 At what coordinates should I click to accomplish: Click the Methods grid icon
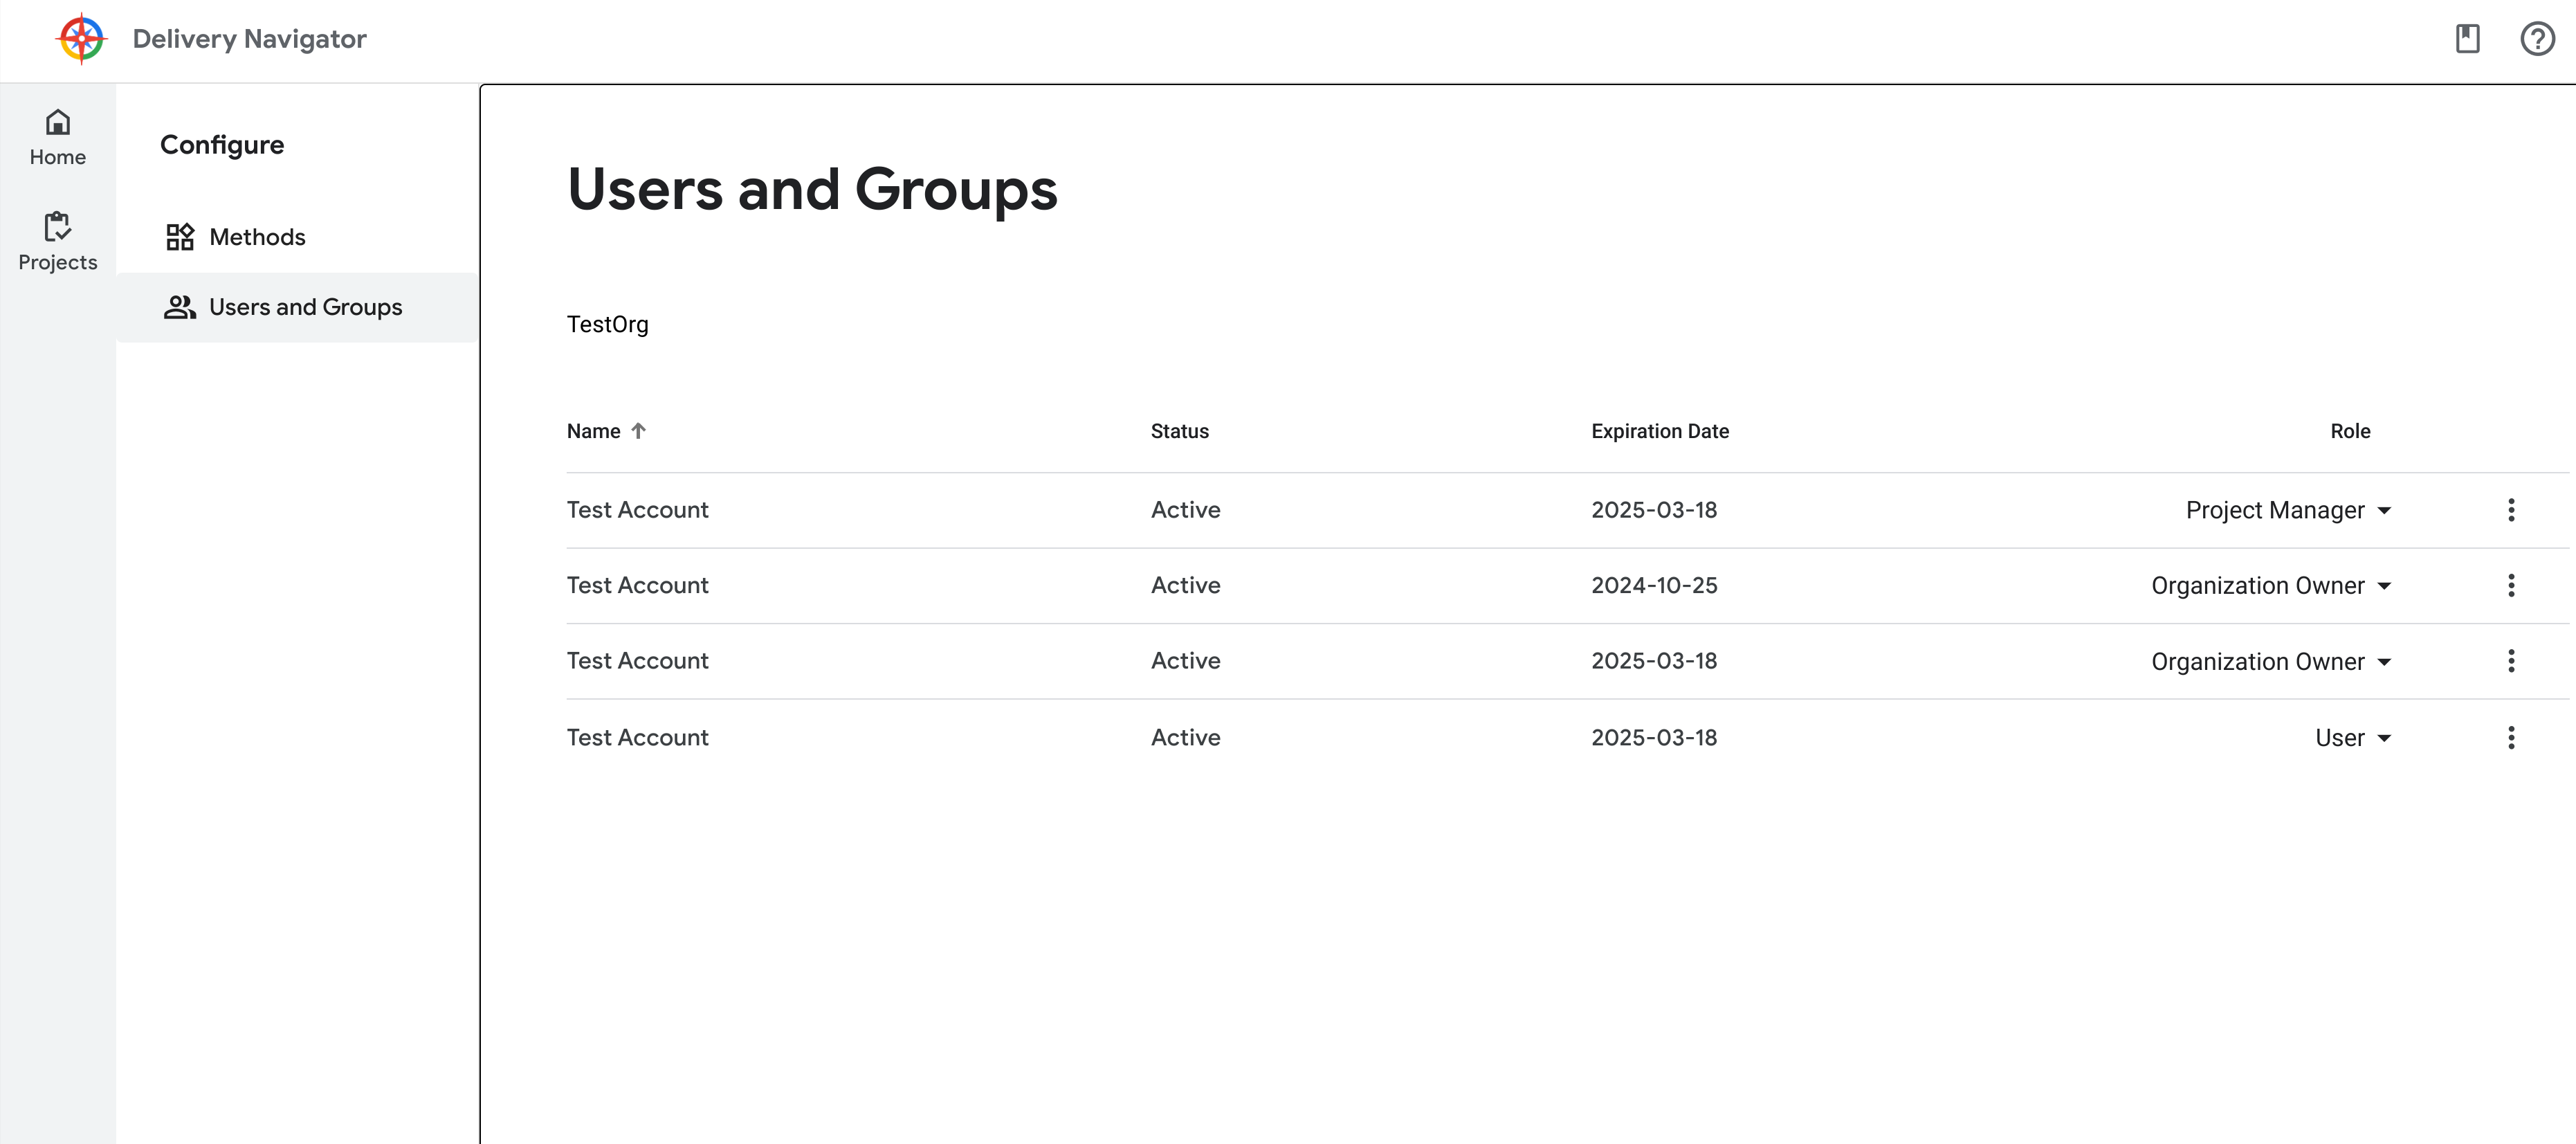click(180, 237)
